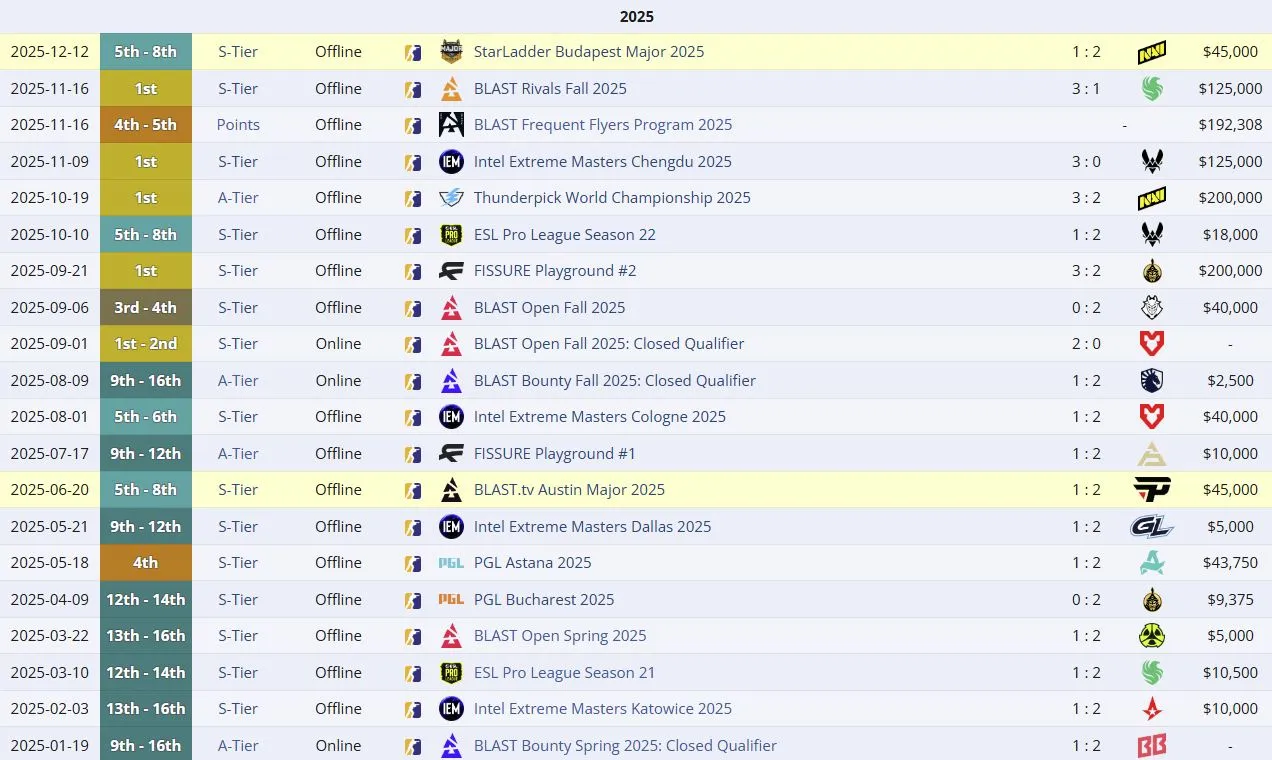Open BLAST Rivals Fall 2025 link
The image size is (1272, 760).
click(550, 88)
